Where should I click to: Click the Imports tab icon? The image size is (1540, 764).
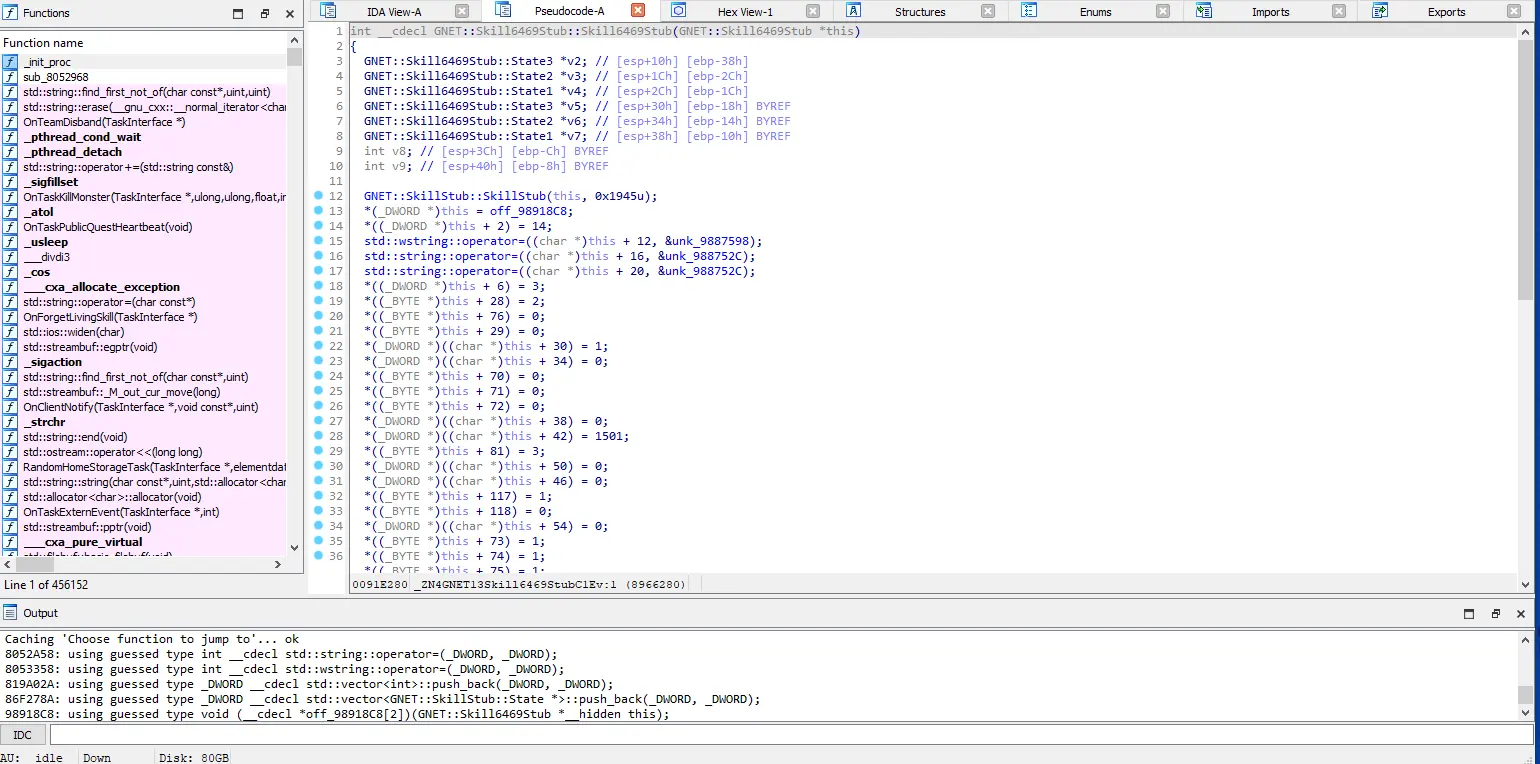1204,11
